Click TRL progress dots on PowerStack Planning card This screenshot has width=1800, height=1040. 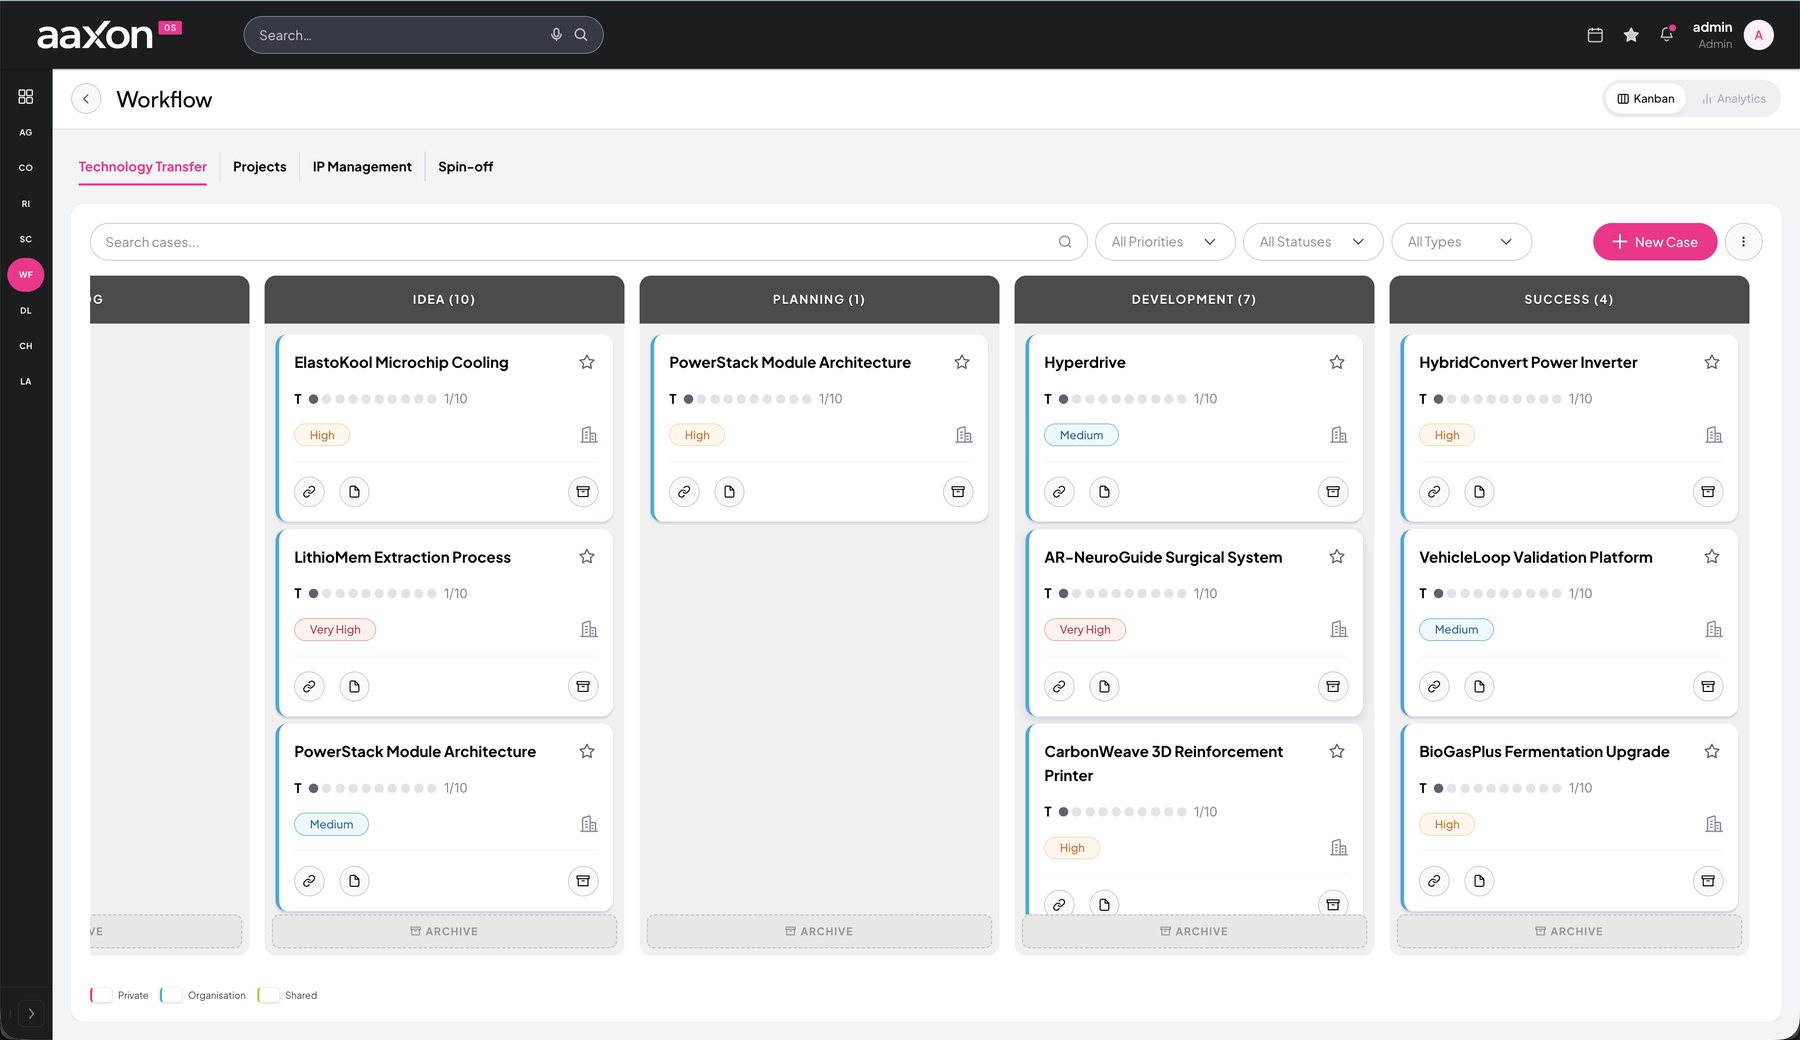tap(747, 399)
